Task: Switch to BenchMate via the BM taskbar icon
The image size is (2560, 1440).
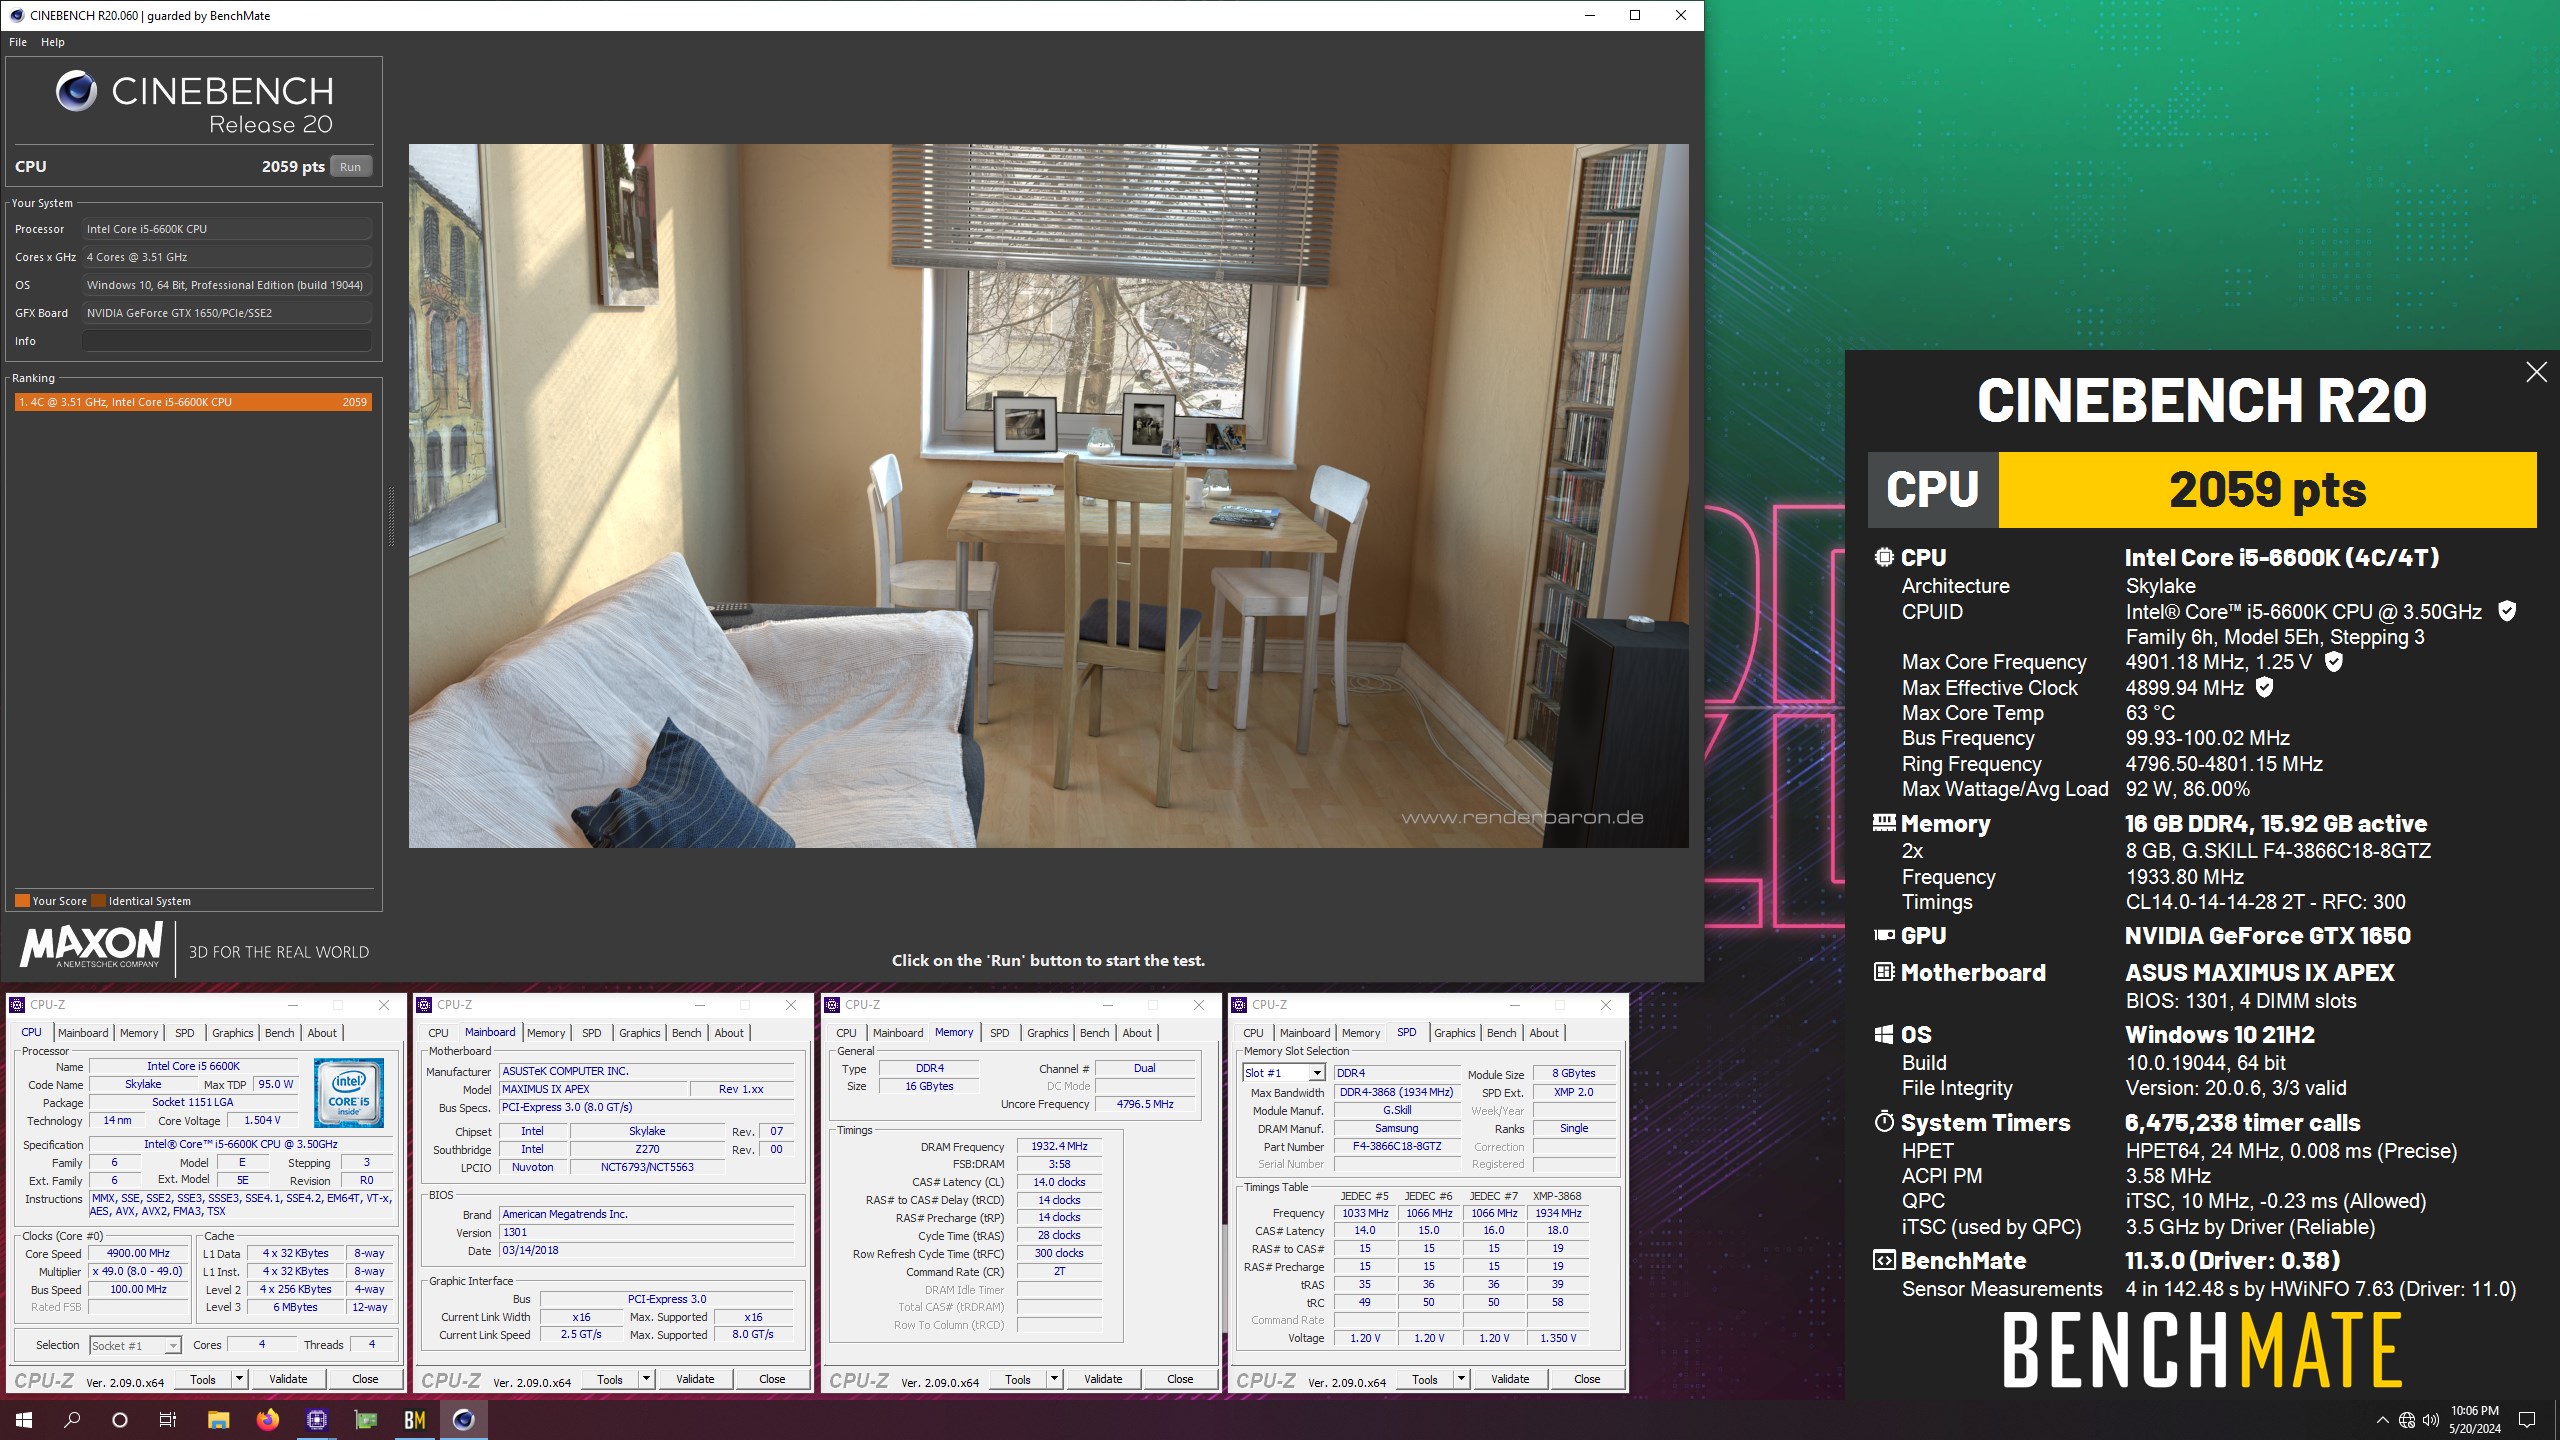Action: (415, 1419)
